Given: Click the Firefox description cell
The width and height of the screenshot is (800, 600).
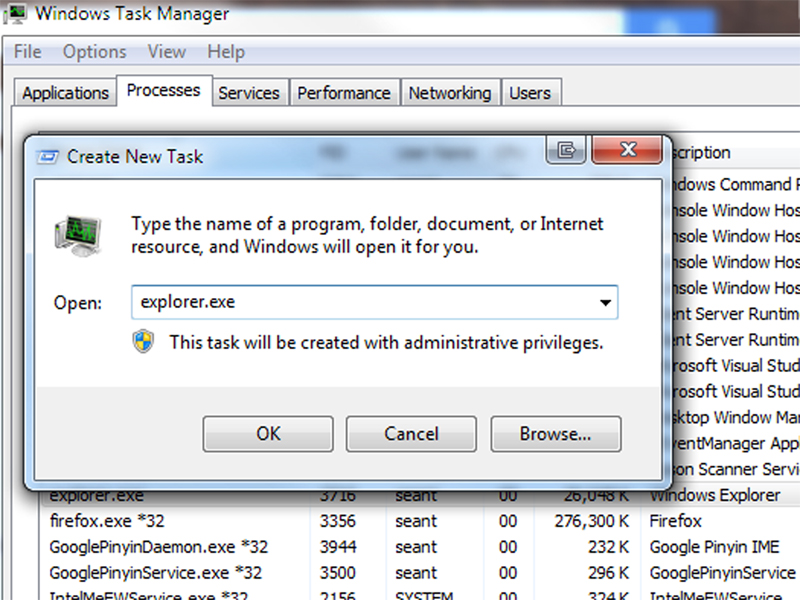Looking at the screenshot, I should click(x=676, y=521).
